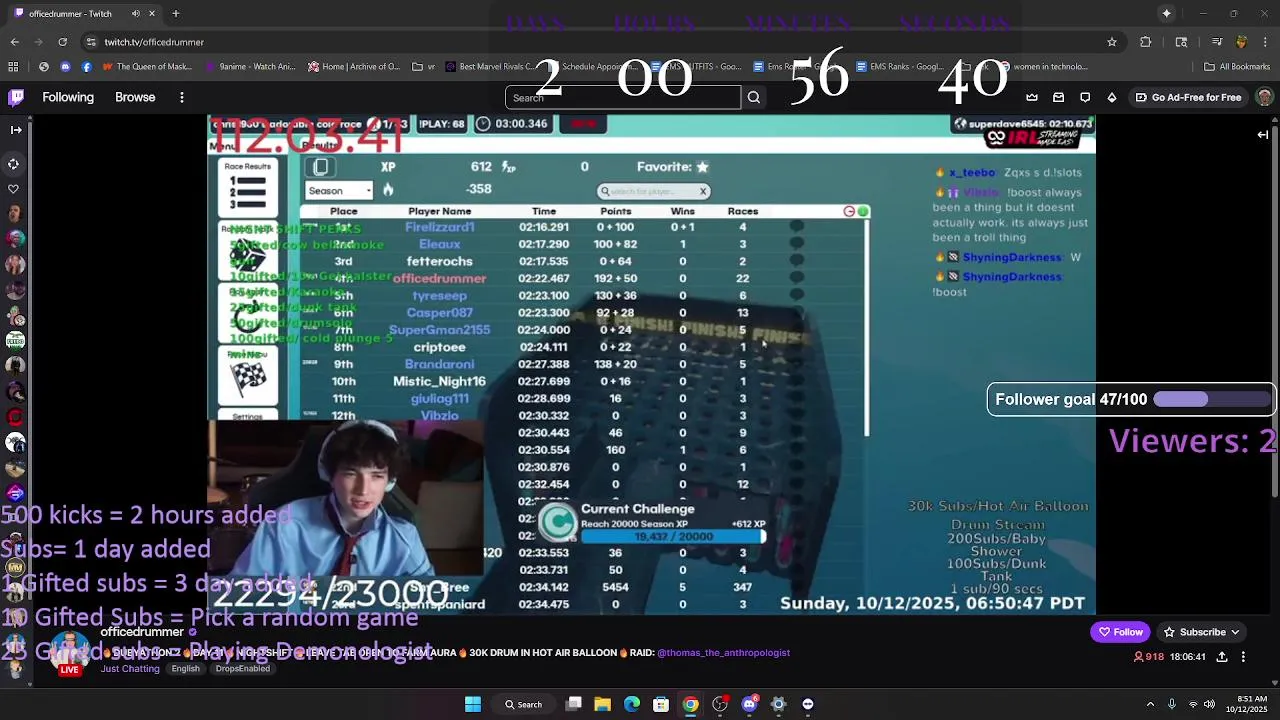Open the Facebook bookmark icon

(x=87, y=67)
